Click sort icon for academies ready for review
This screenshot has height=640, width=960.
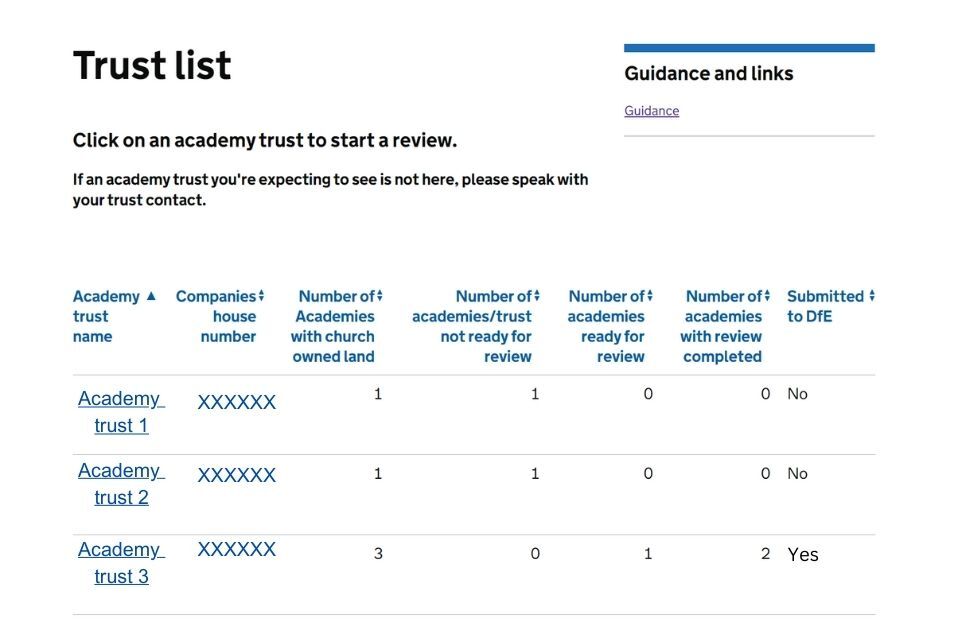pyautogui.click(x=650, y=296)
